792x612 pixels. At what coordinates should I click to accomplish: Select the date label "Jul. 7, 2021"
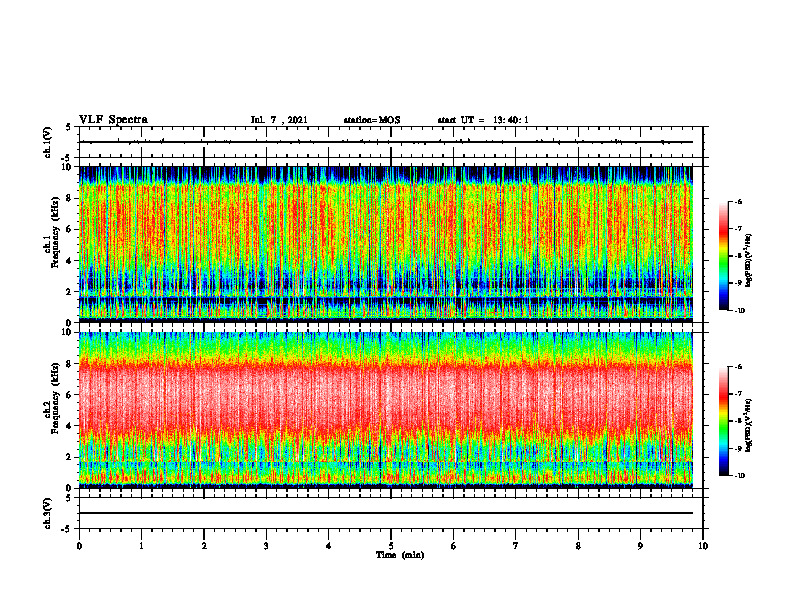(x=279, y=120)
